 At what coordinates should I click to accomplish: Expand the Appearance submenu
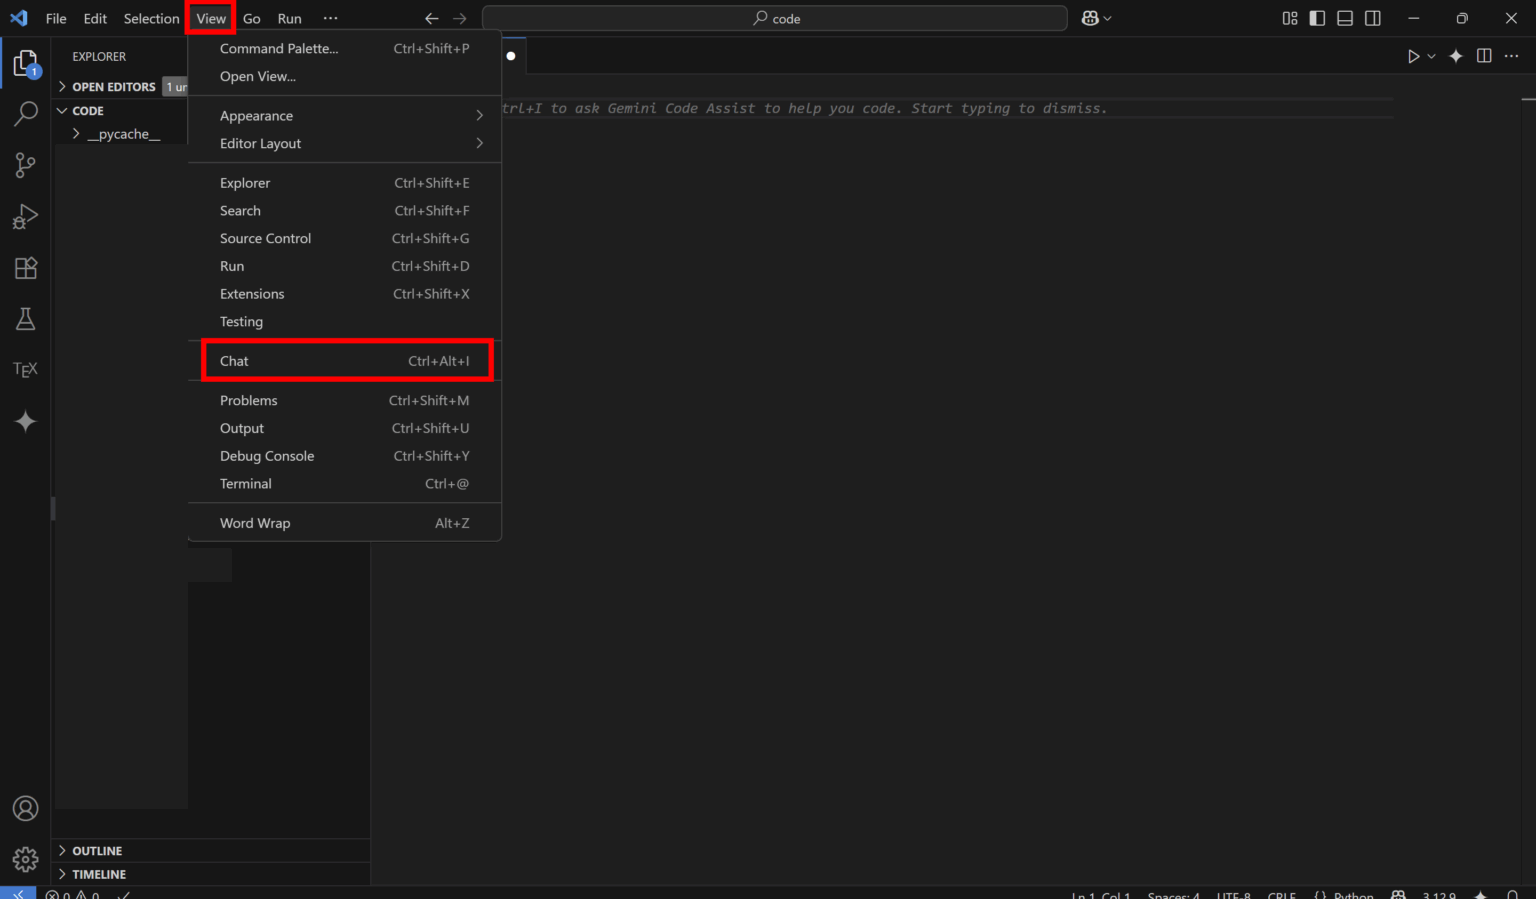point(256,115)
